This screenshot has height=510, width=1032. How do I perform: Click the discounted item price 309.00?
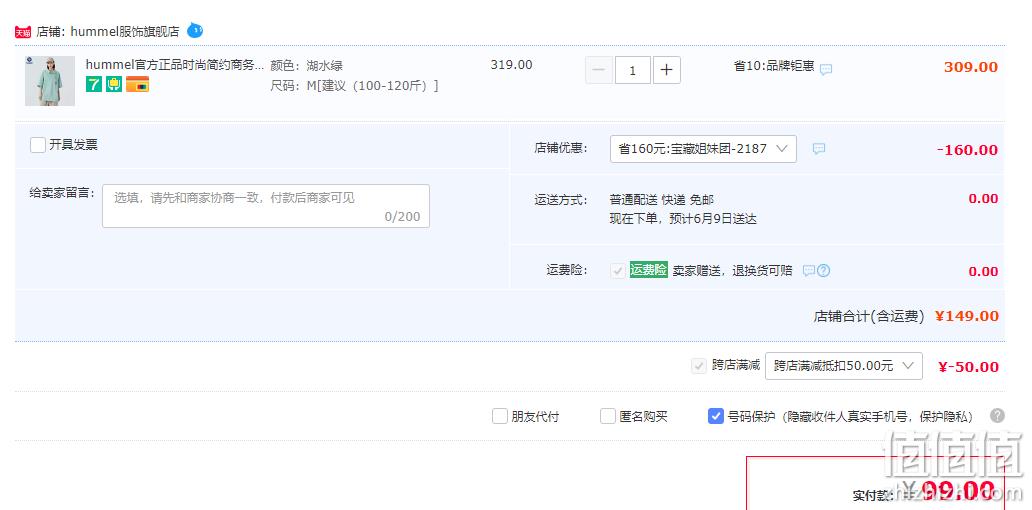[971, 67]
